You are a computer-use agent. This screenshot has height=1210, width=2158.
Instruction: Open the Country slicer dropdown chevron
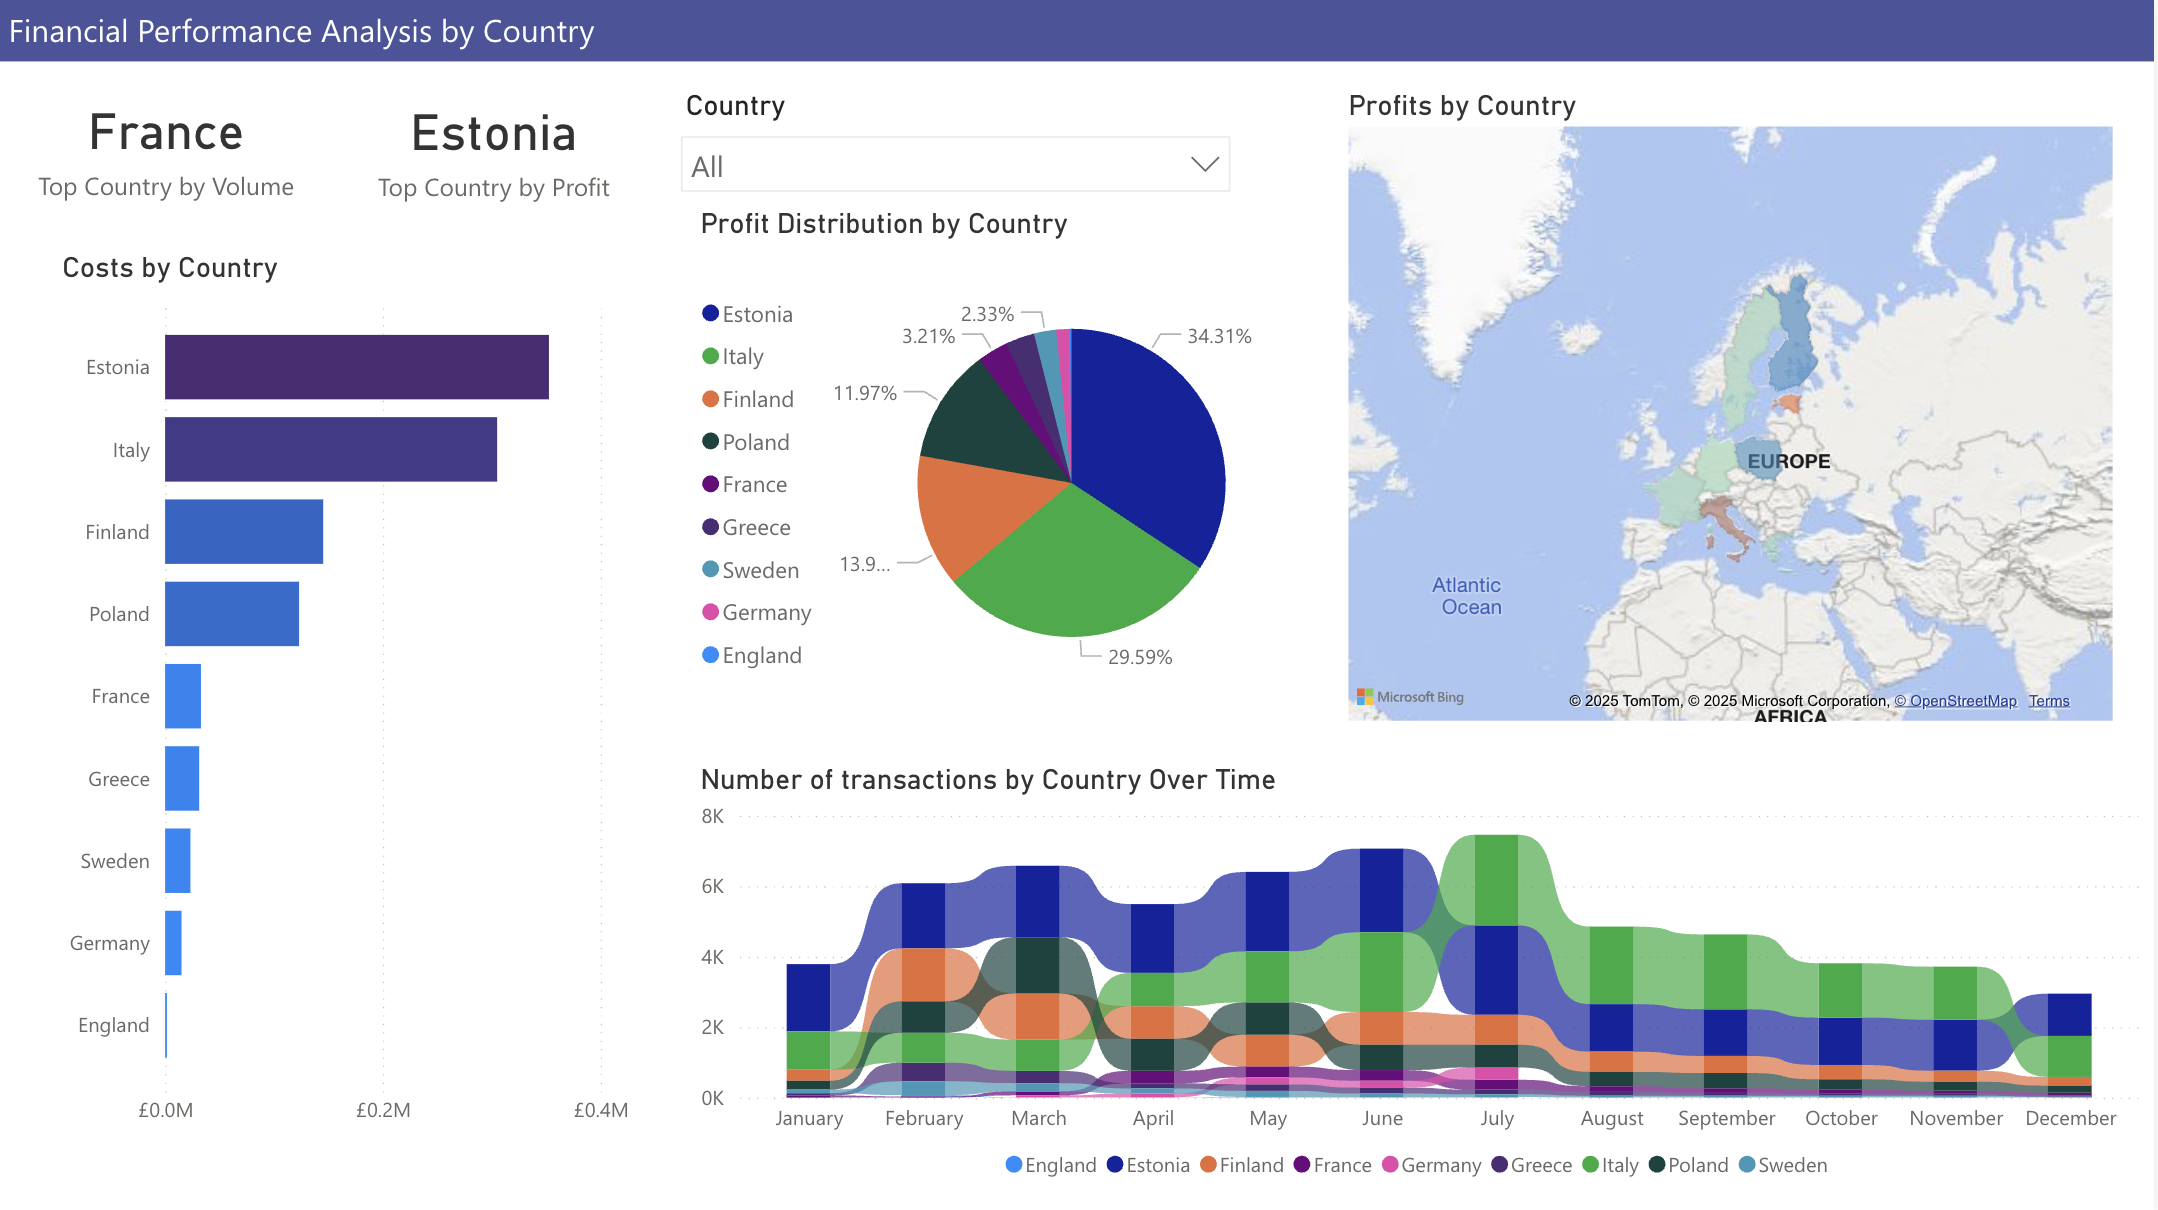coord(1204,165)
